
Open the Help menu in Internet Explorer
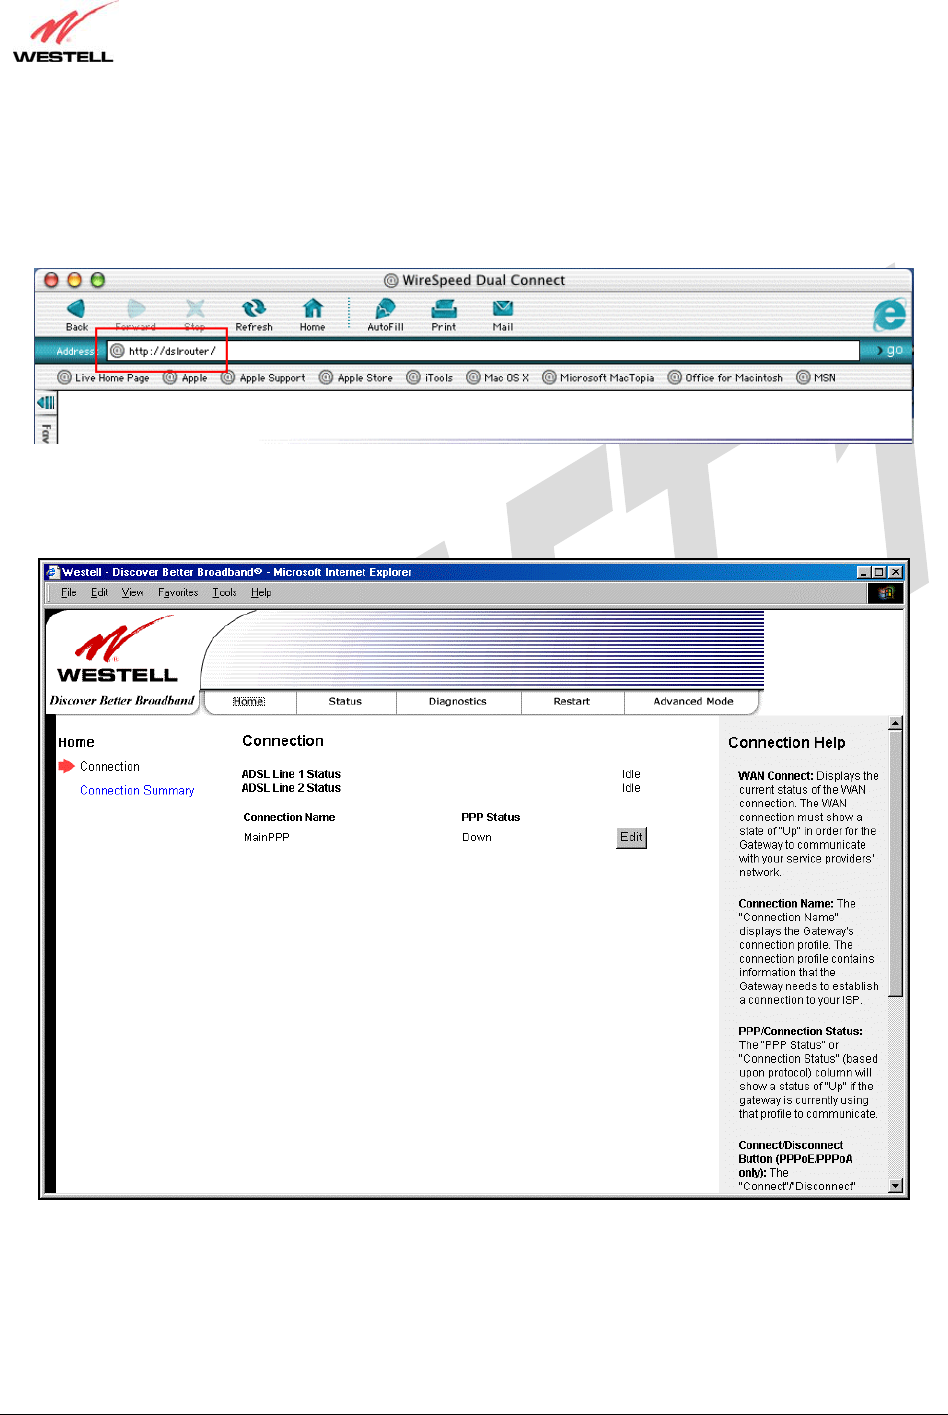pos(261,593)
